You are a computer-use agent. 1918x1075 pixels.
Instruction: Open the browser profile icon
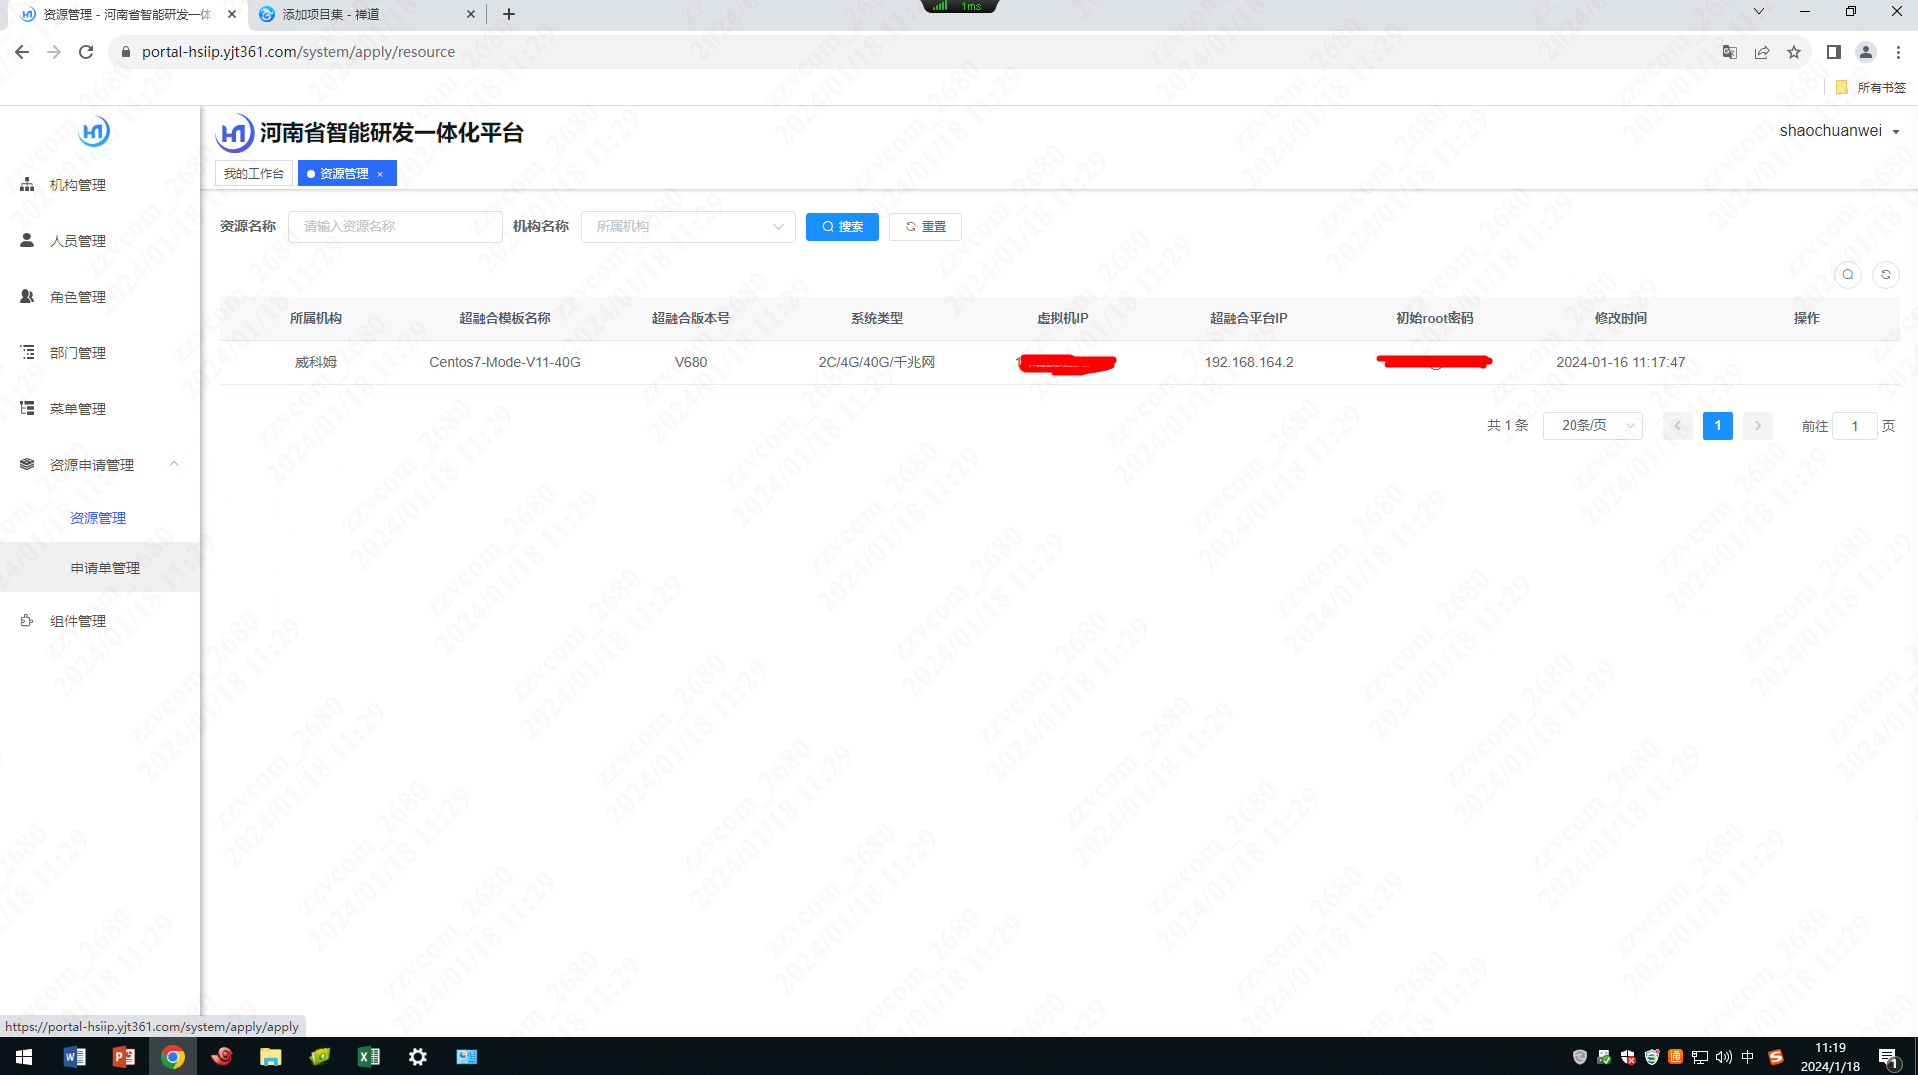pyautogui.click(x=1866, y=52)
